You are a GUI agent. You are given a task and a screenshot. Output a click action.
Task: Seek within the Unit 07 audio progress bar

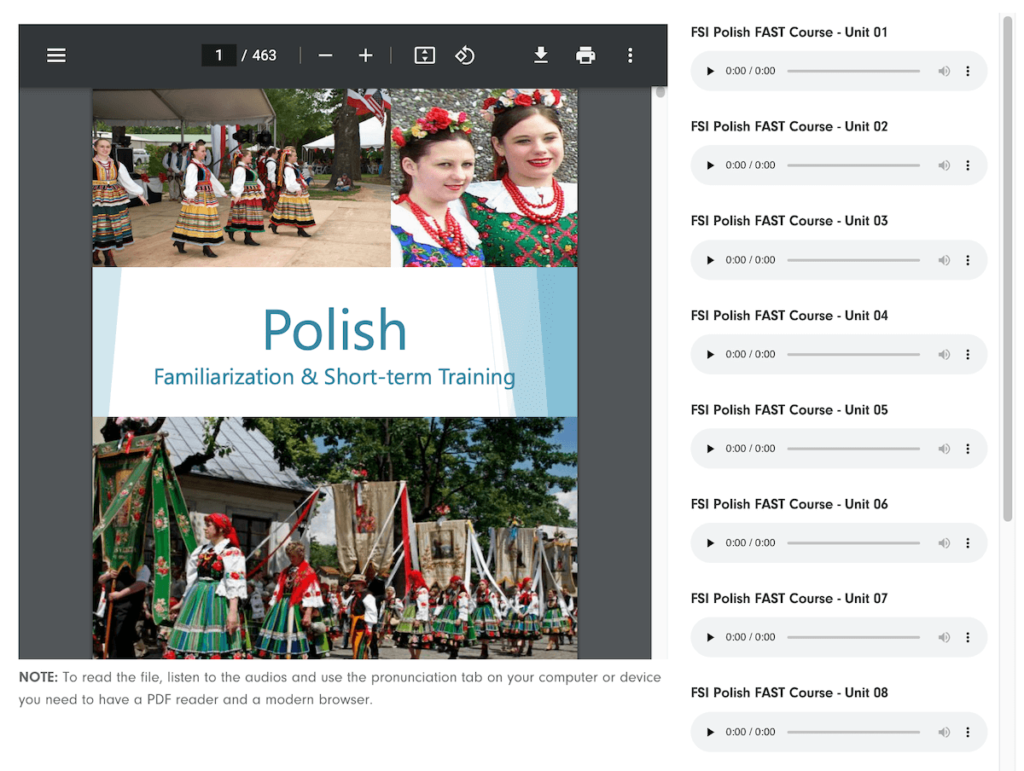pos(854,637)
